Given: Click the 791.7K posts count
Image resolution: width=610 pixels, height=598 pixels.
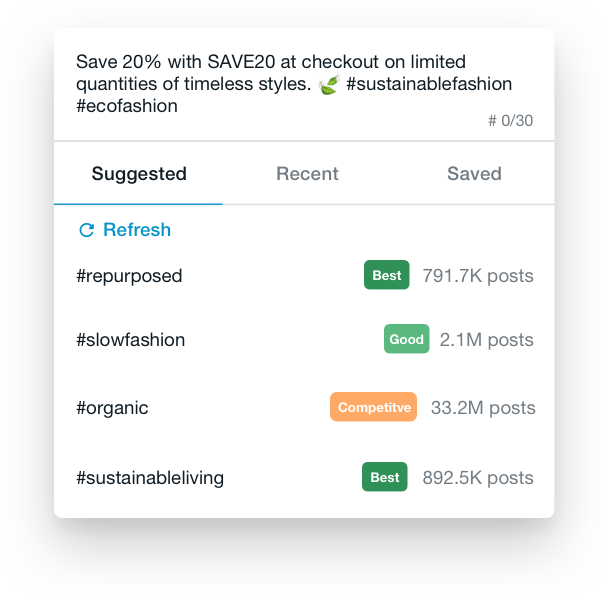Looking at the screenshot, I should click(478, 276).
